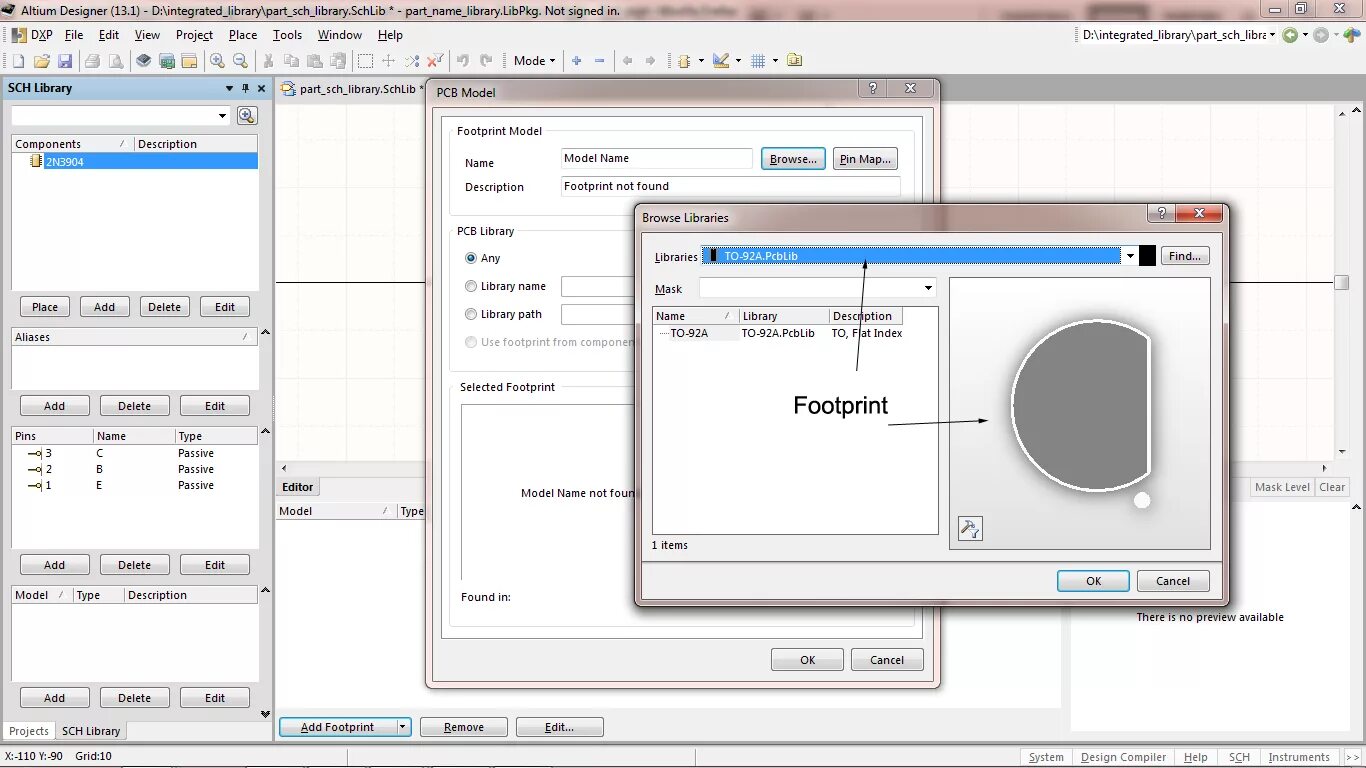Expand the Add Footprint dropdown arrow
Image resolution: width=1366 pixels, height=768 pixels.
403,727
